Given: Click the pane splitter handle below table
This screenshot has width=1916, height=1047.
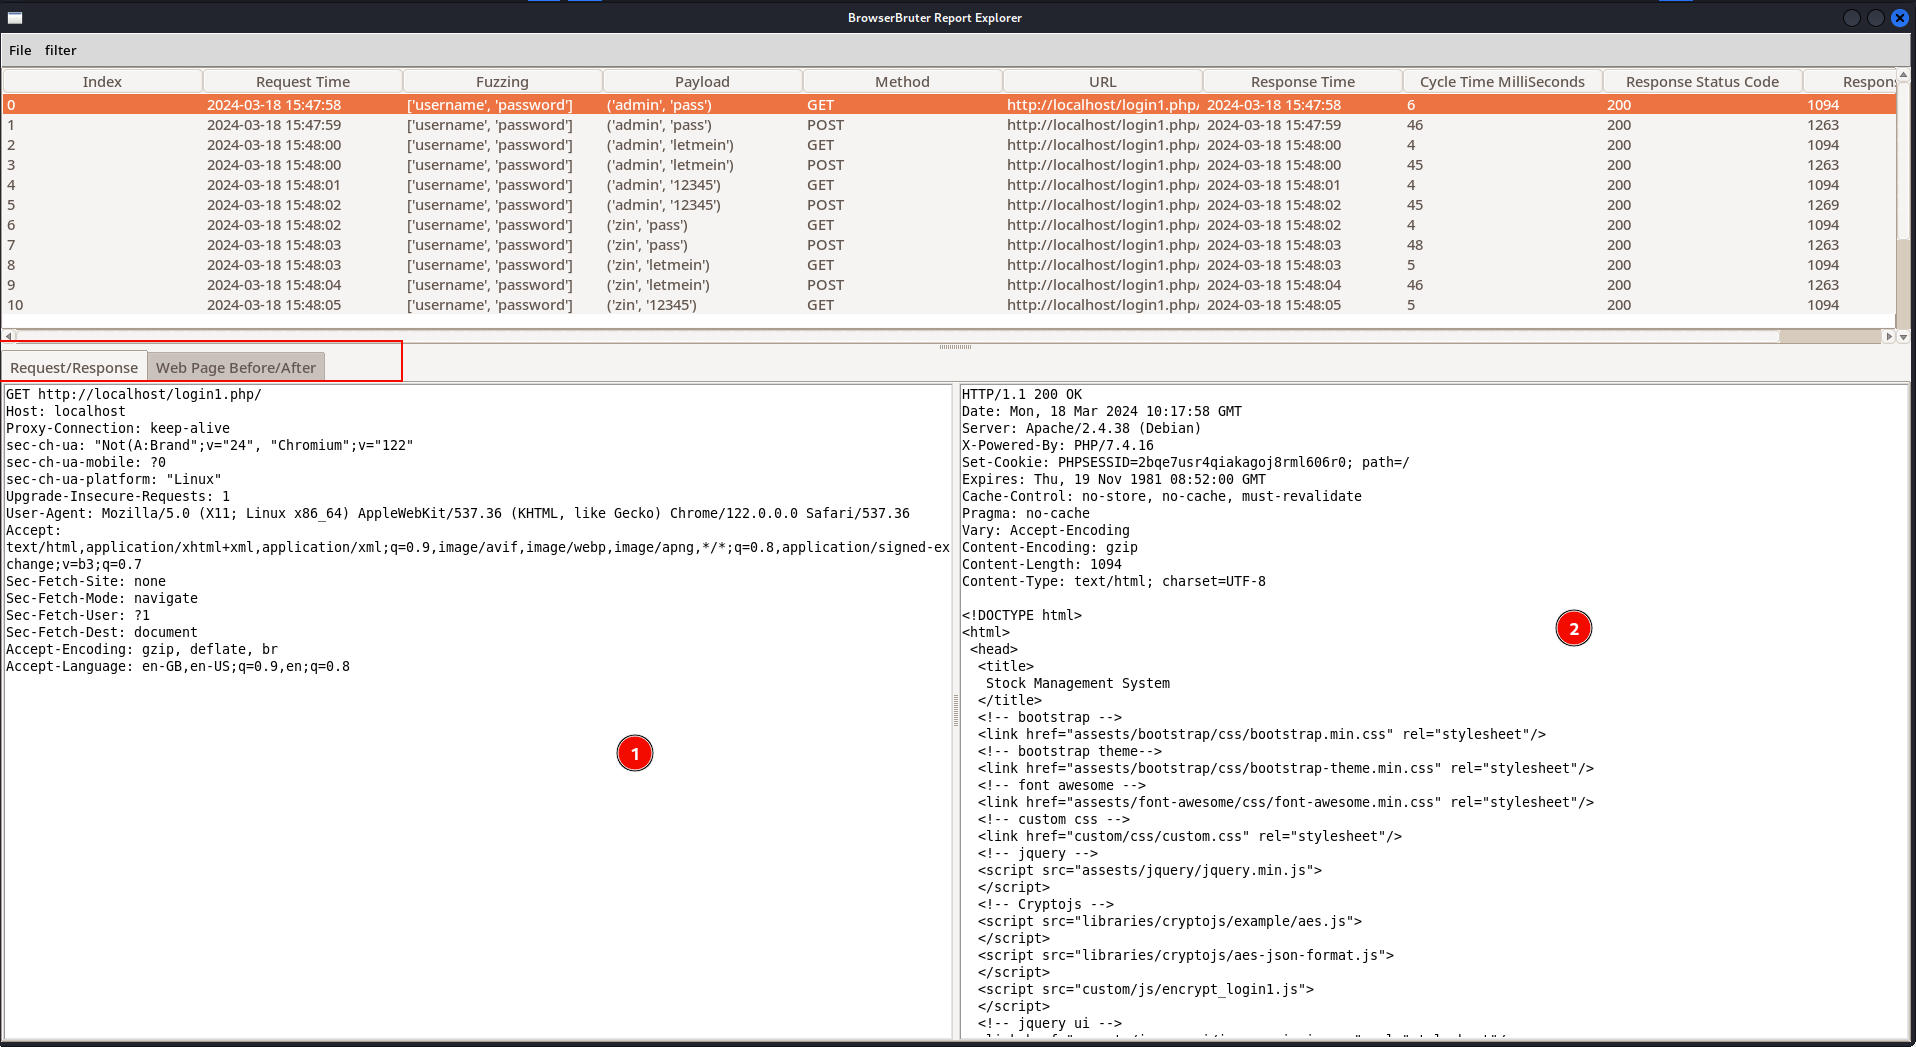Looking at the screenshot, I should tap(955, 346).
